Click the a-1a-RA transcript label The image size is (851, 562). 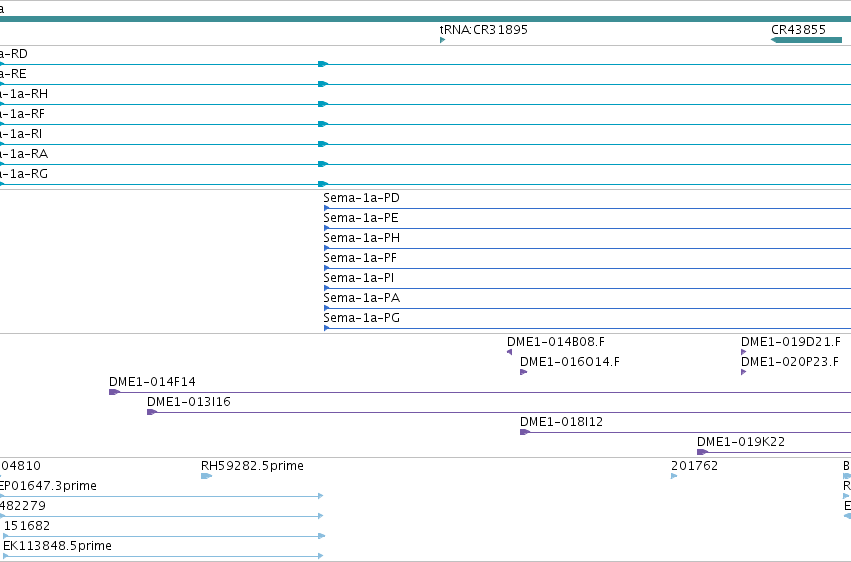(x=24, y=154)
